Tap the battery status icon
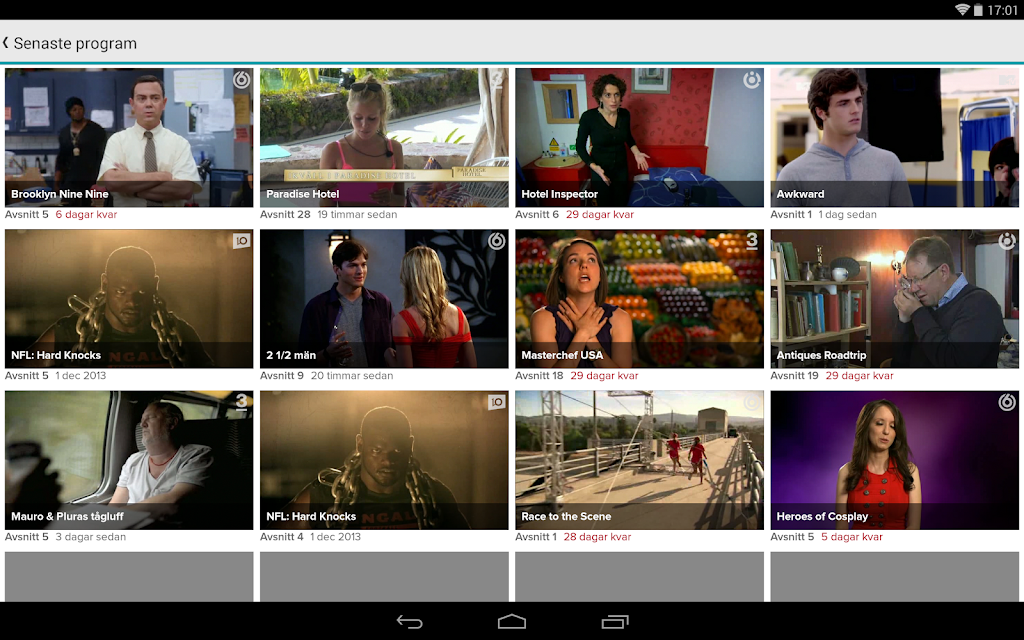This screenshot has height=640, width=1024. (978, 10)
